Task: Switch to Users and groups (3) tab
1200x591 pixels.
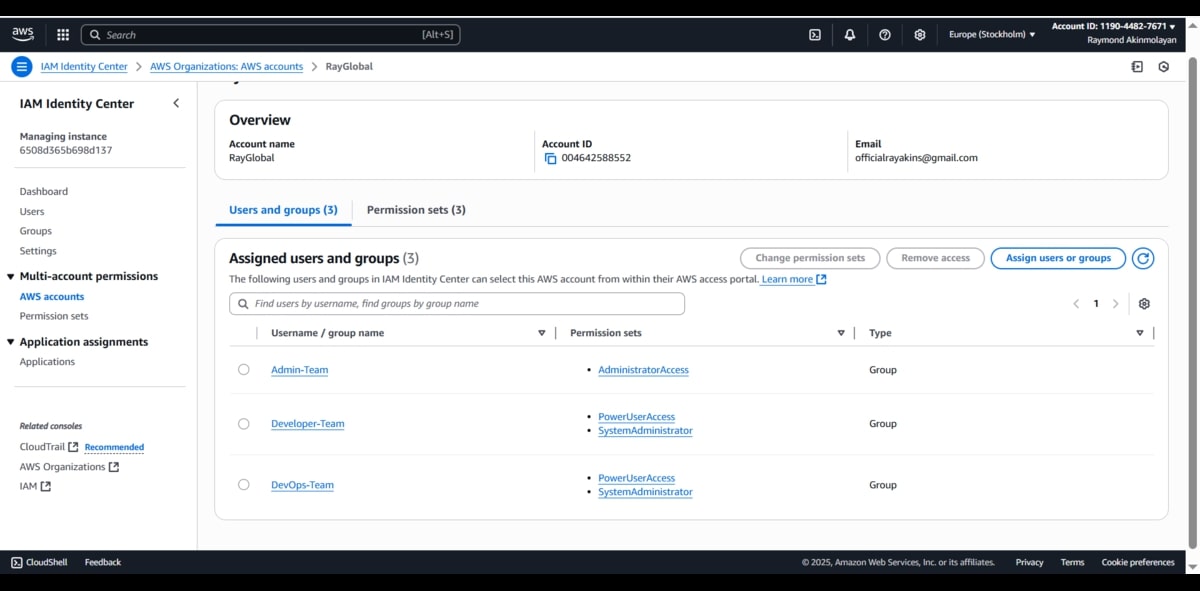Action: pyautogui.click(x=283, y=210)
